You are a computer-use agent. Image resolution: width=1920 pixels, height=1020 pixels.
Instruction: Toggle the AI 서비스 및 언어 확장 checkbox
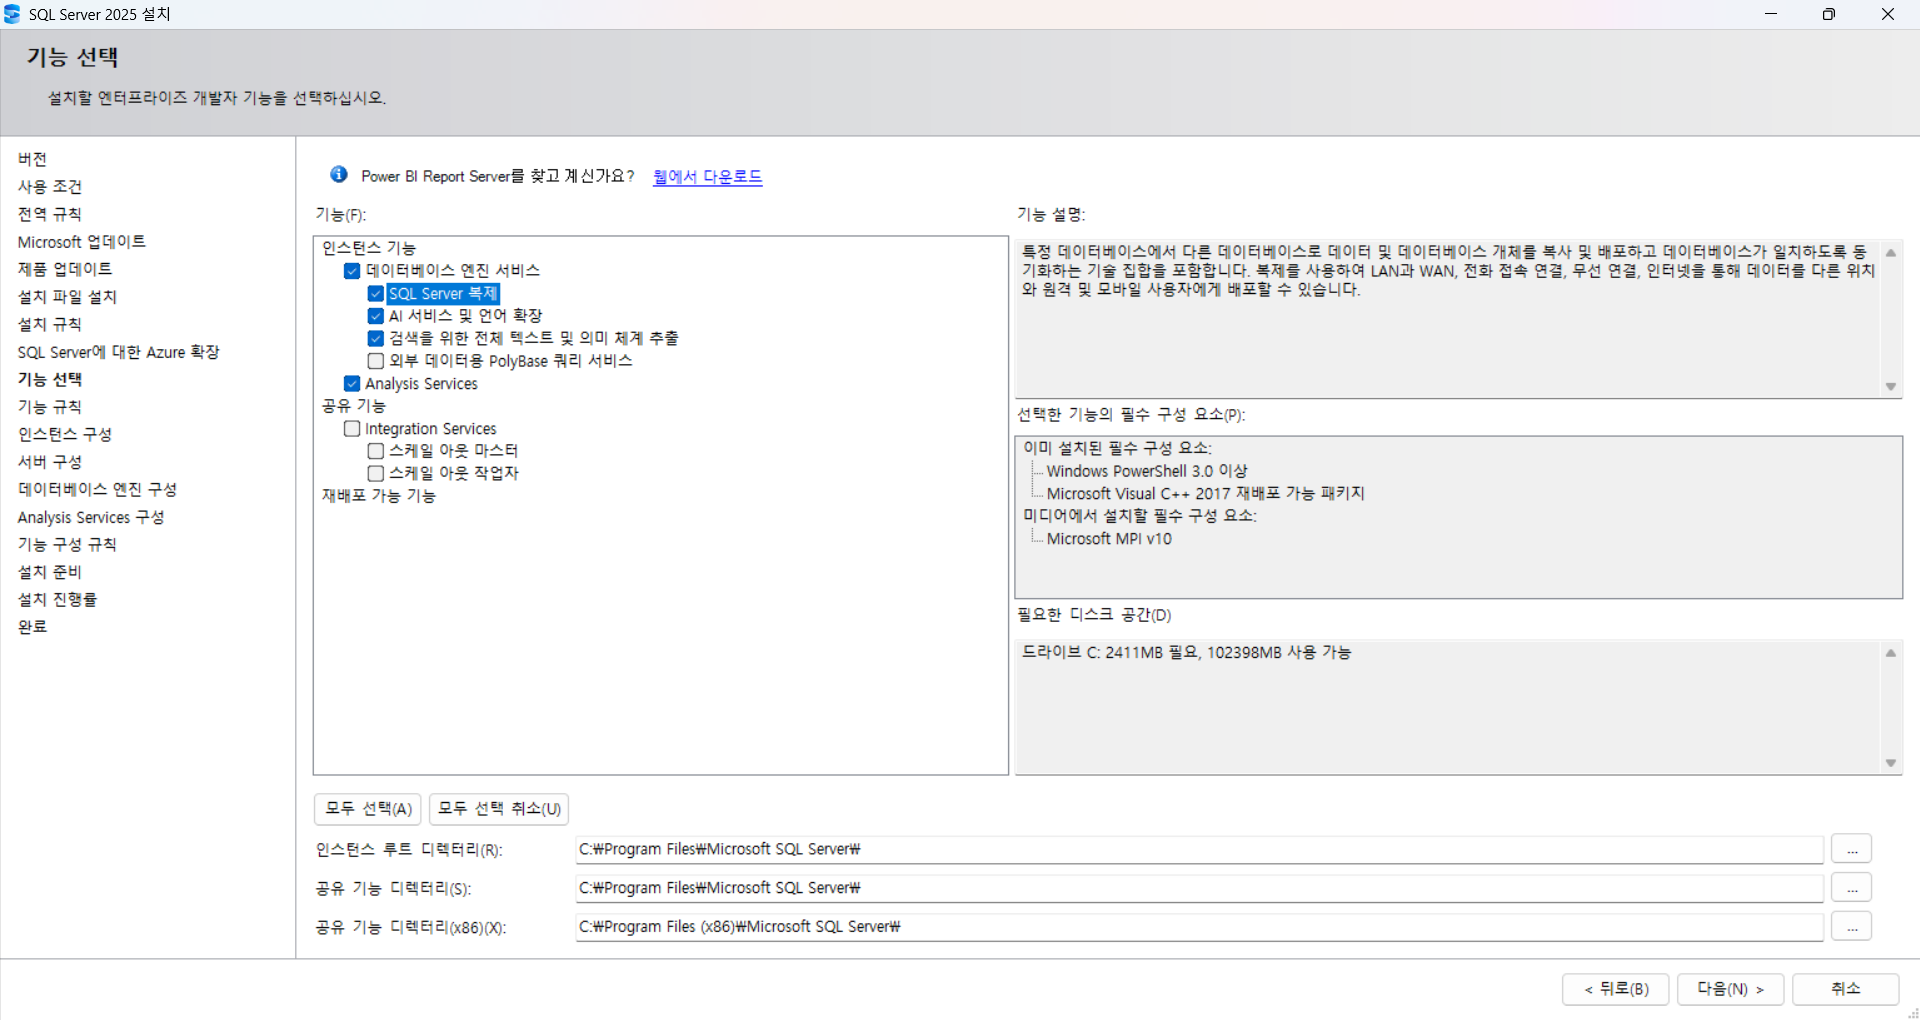376,316
